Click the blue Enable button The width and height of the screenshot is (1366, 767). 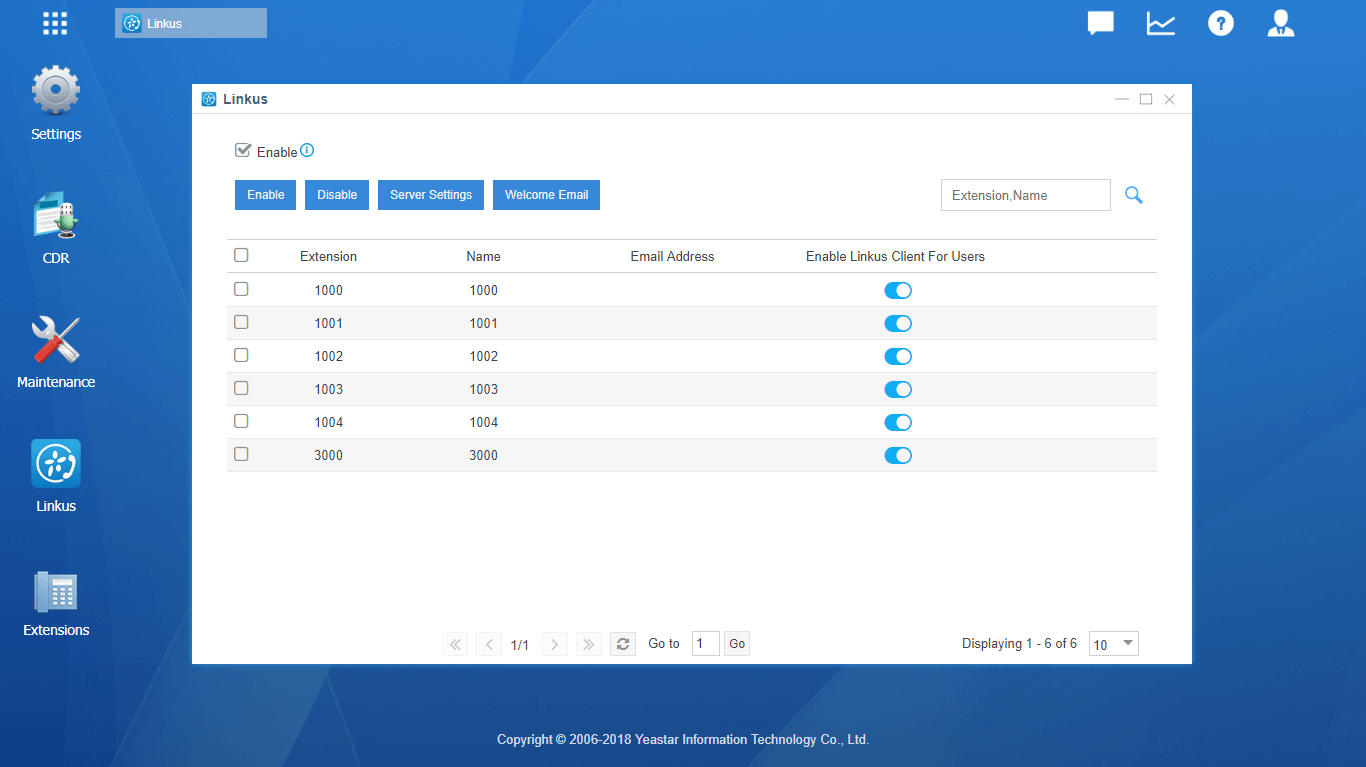pos(266,195)
